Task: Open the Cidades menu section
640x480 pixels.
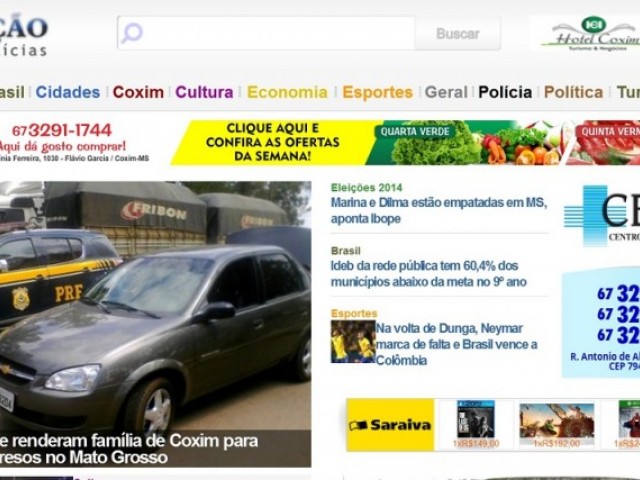Action: pyautogui.click(x=68, y=92)
